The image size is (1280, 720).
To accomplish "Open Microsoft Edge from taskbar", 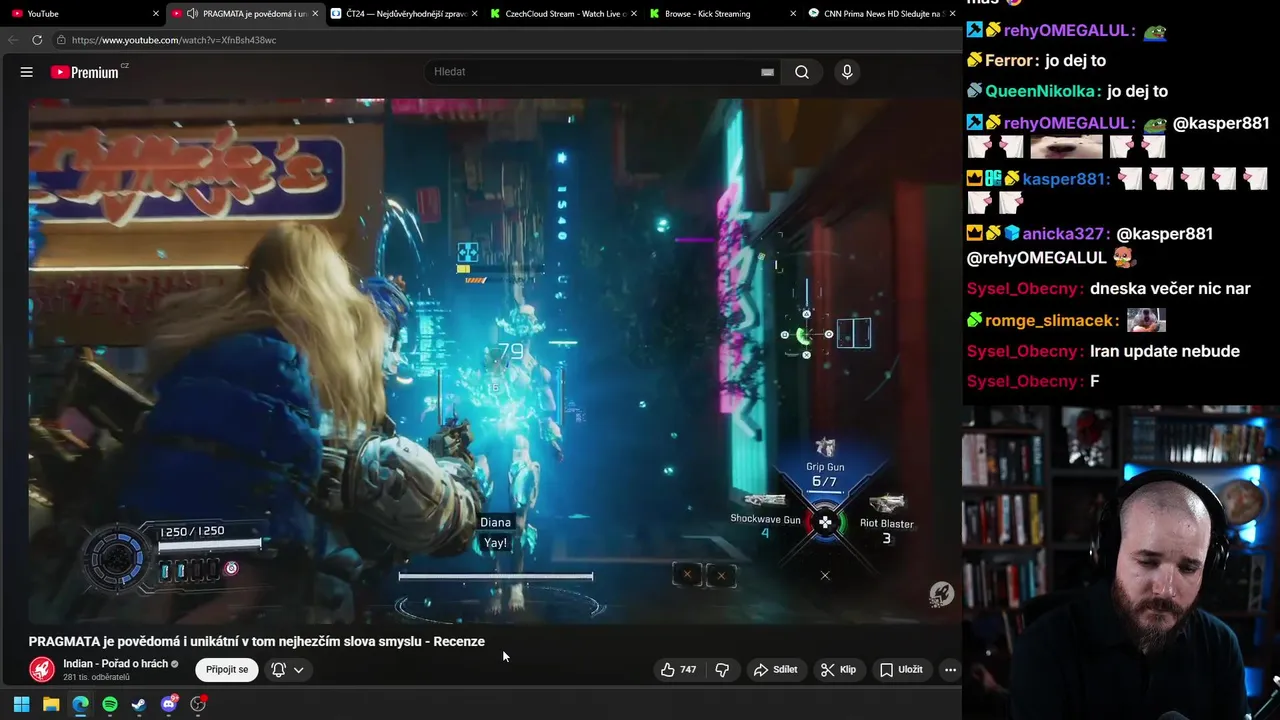I will tap(80, 704).
